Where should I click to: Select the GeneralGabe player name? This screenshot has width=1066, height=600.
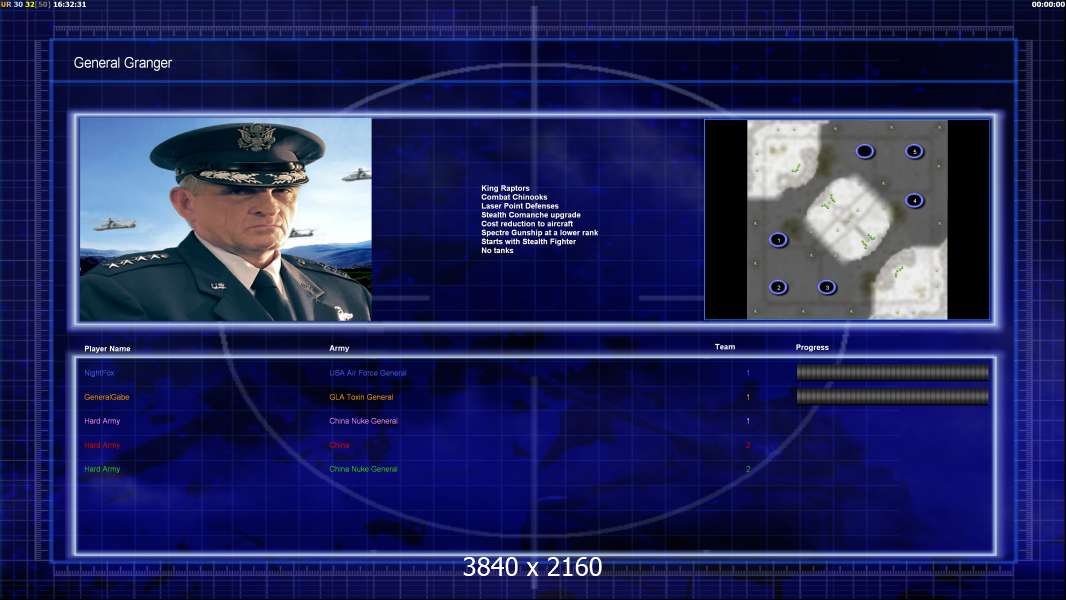click(107, 397)
